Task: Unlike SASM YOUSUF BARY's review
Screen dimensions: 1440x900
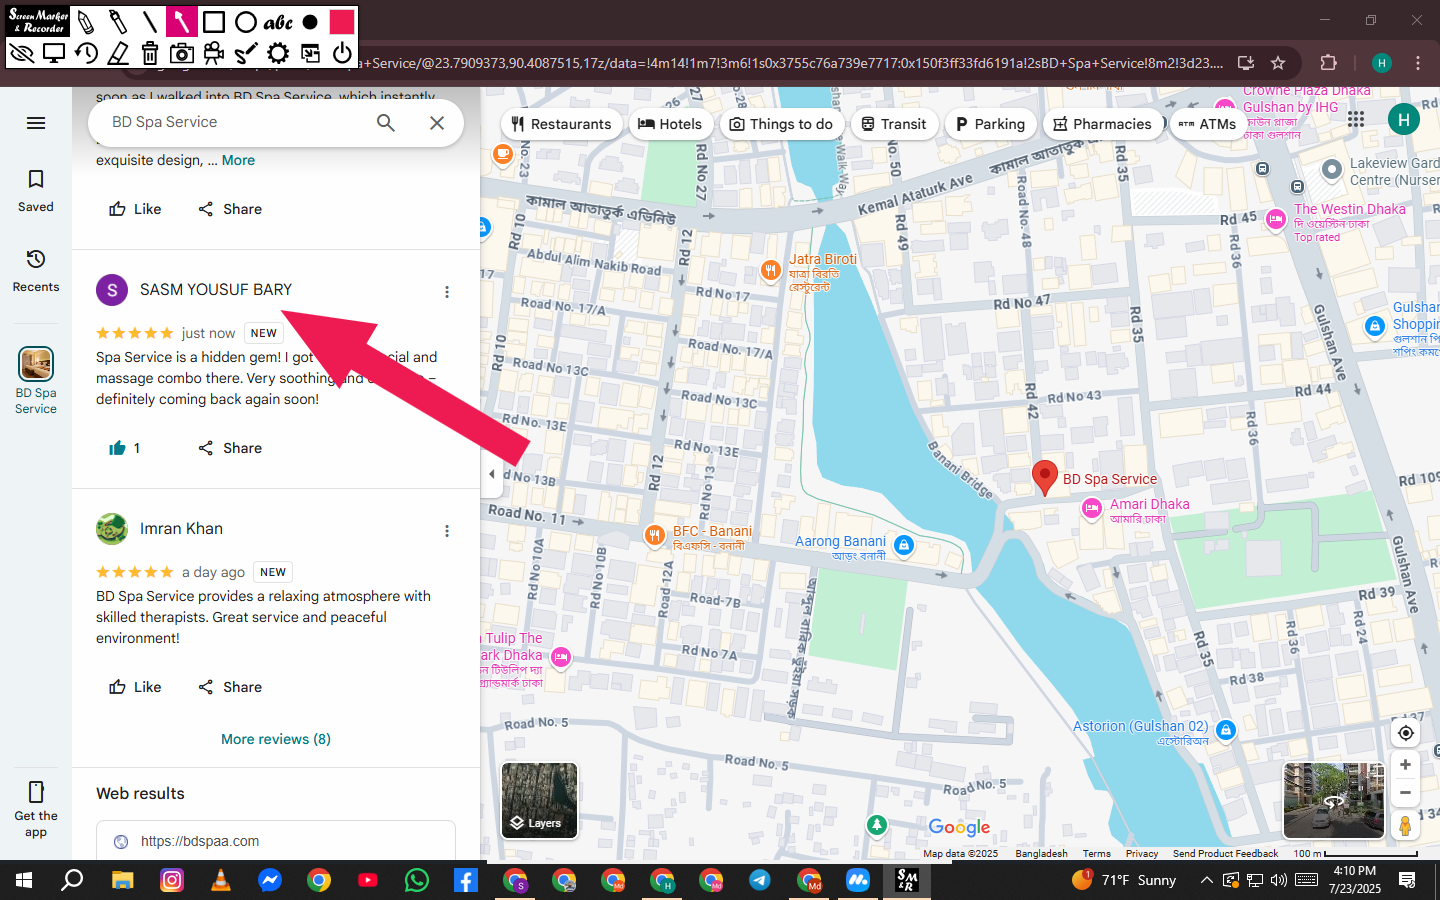Action: tap(124, 448)
